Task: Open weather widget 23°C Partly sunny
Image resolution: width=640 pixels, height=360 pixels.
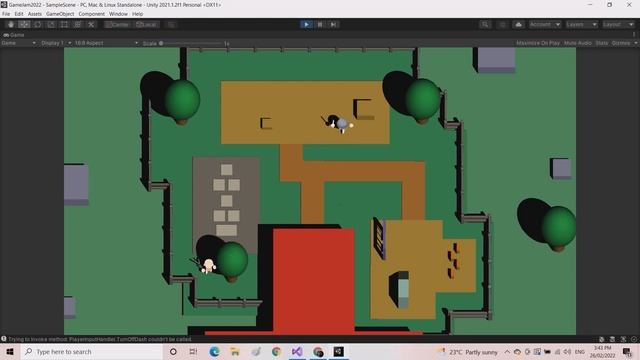Action: click(x=468, y=352)
